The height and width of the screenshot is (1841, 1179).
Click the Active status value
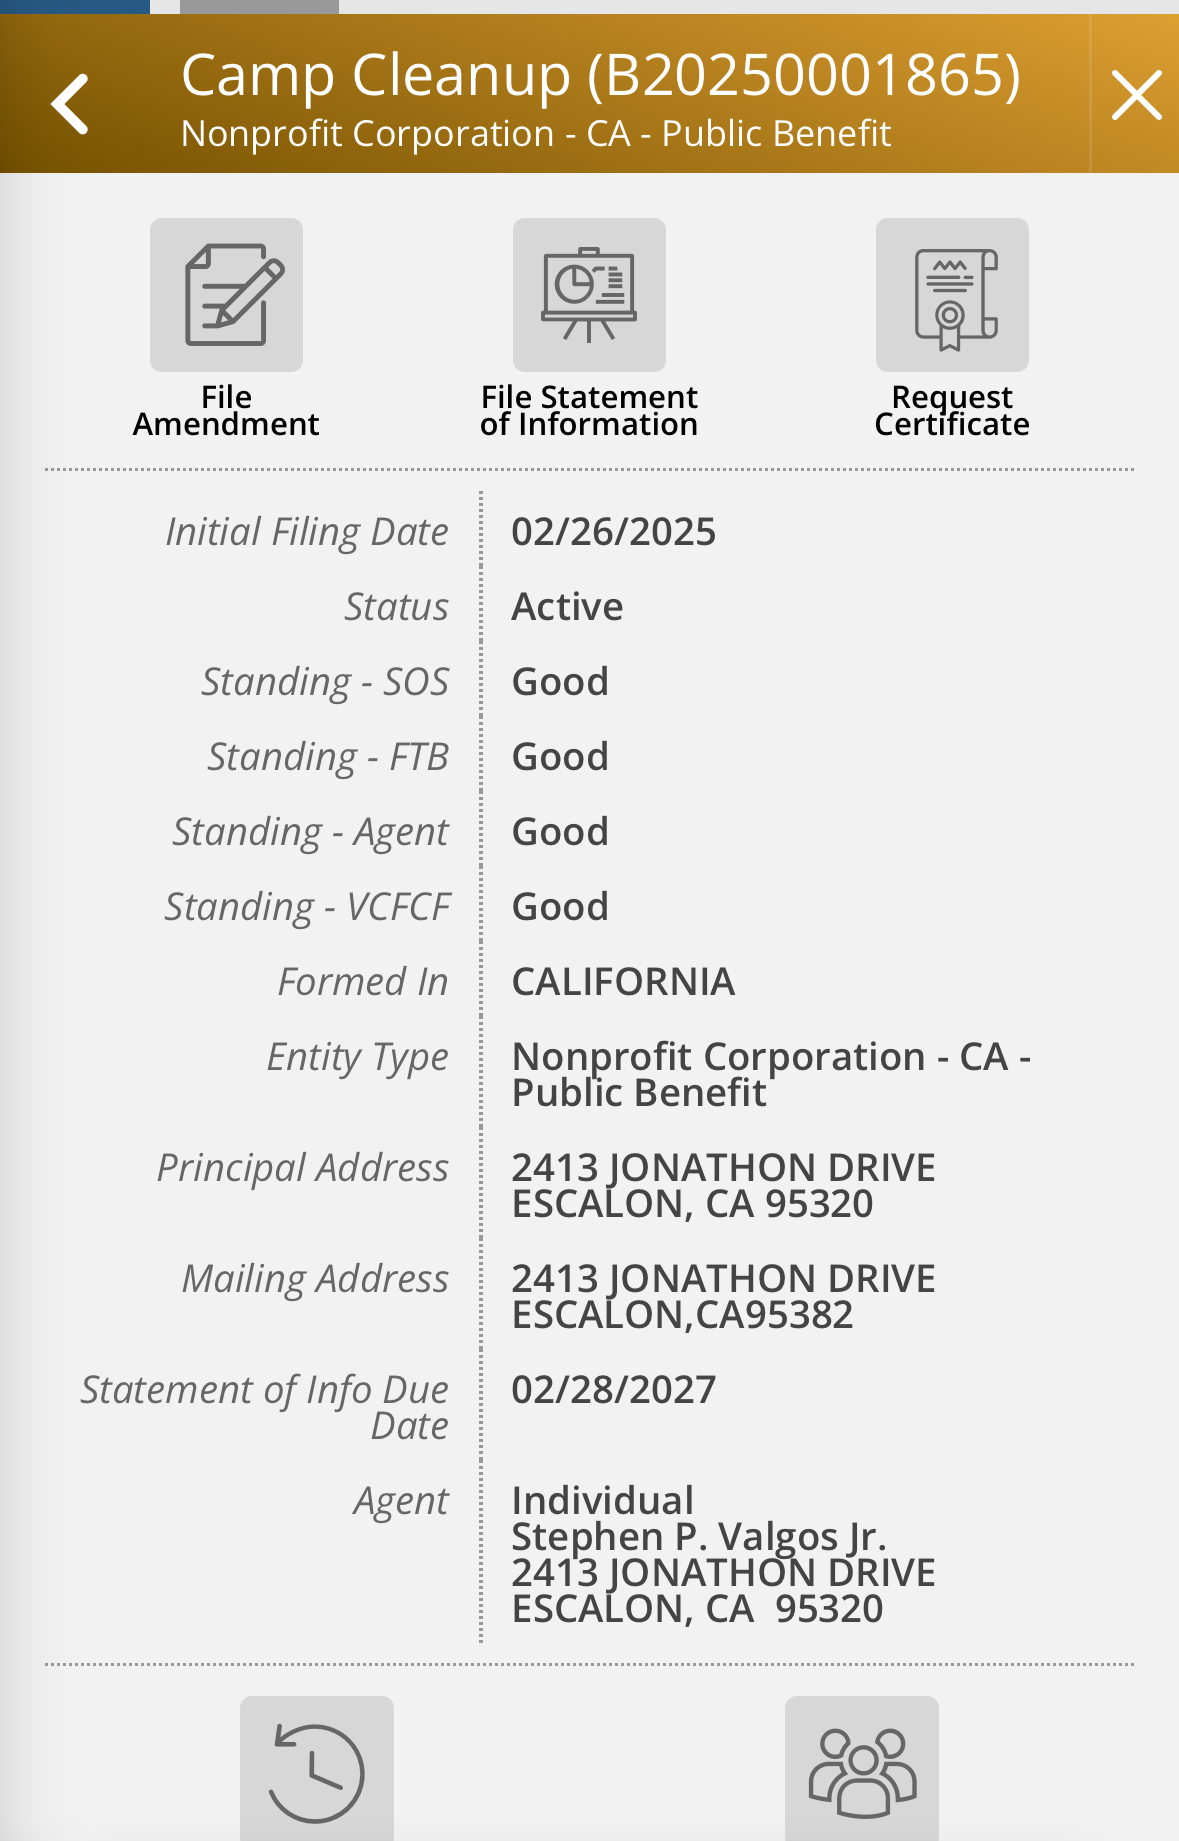[x=567, y=607]
